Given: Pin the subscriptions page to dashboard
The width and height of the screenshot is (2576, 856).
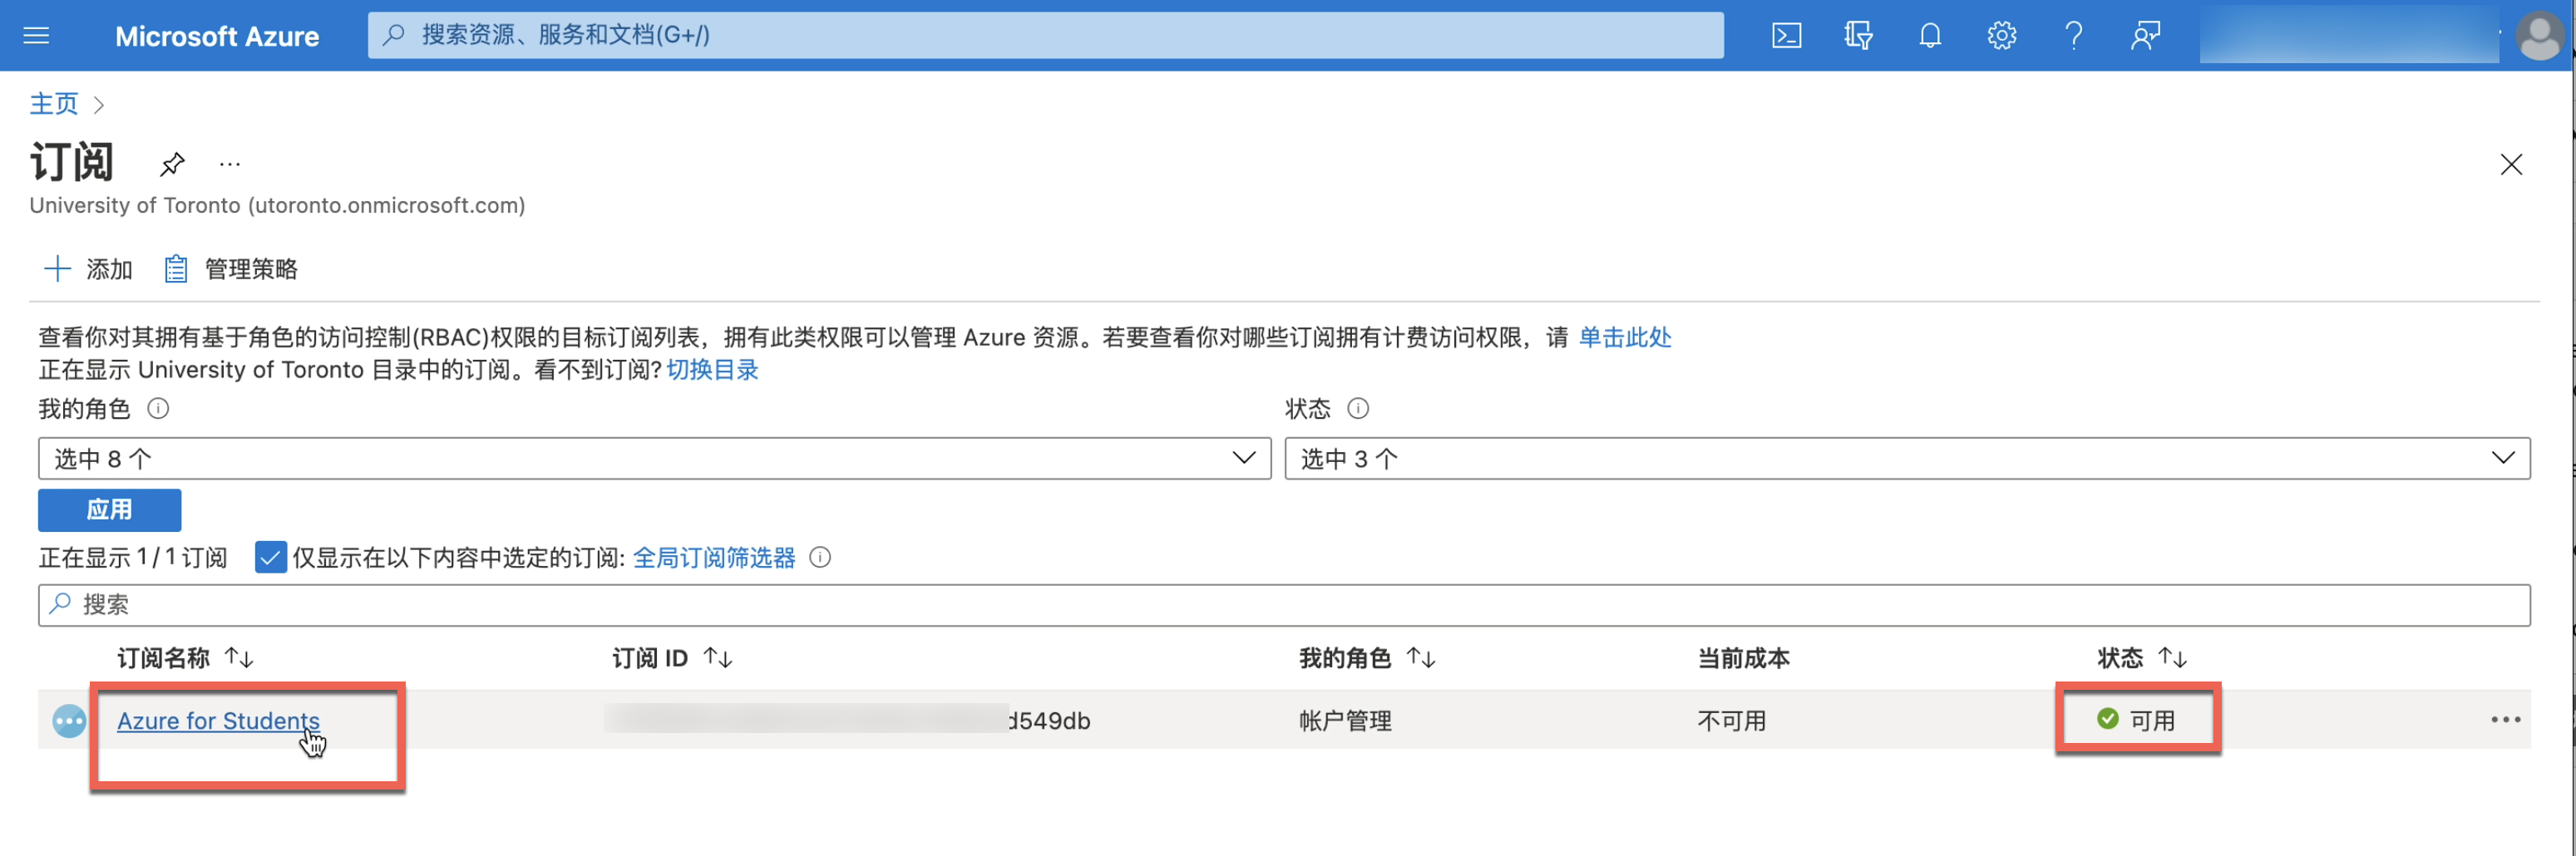Looking at the screenshot, I should (172, 163).
